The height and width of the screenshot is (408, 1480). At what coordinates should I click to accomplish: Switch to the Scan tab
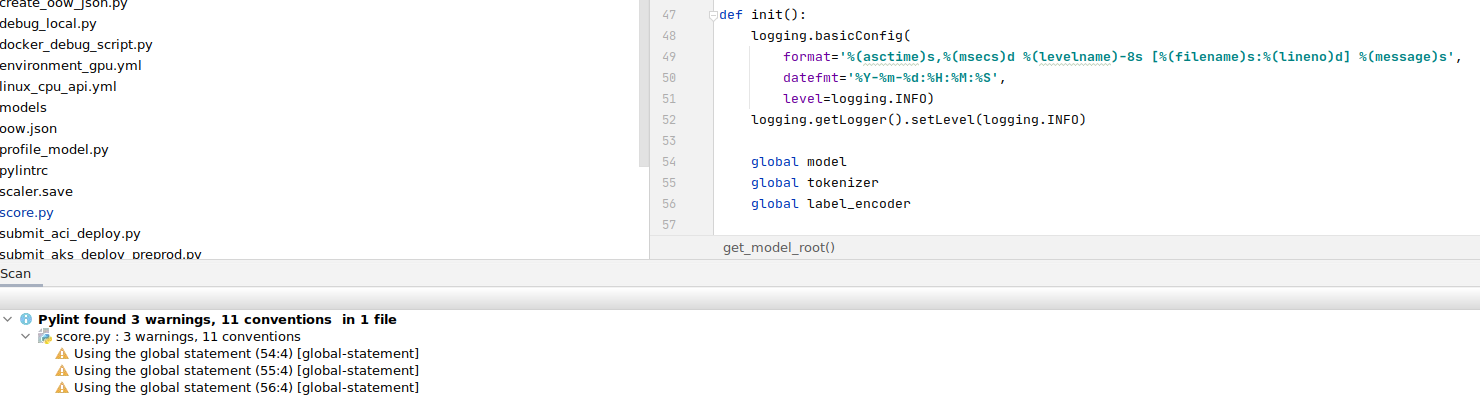click(x=15, y=273)
